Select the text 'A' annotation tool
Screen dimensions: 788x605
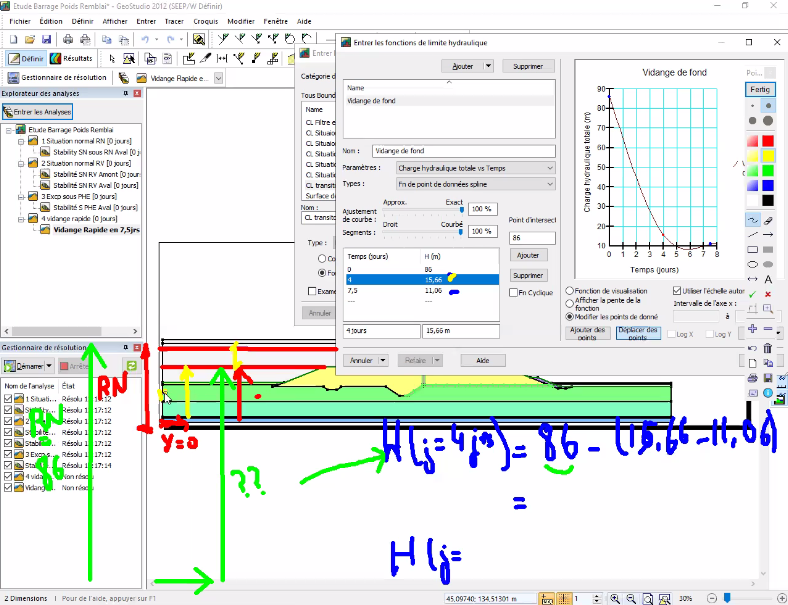768,279
